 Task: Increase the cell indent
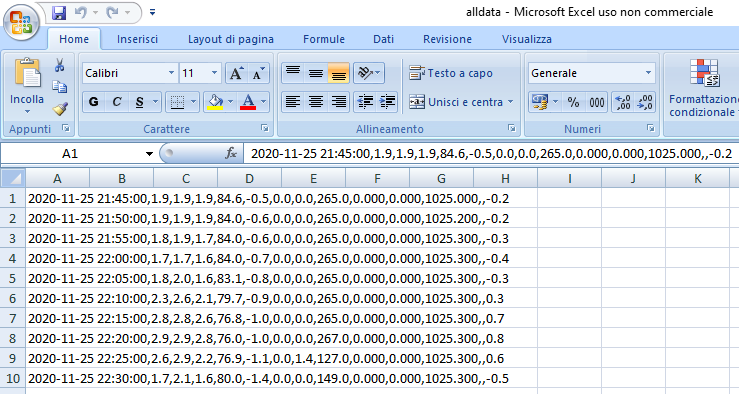(387, 102)
